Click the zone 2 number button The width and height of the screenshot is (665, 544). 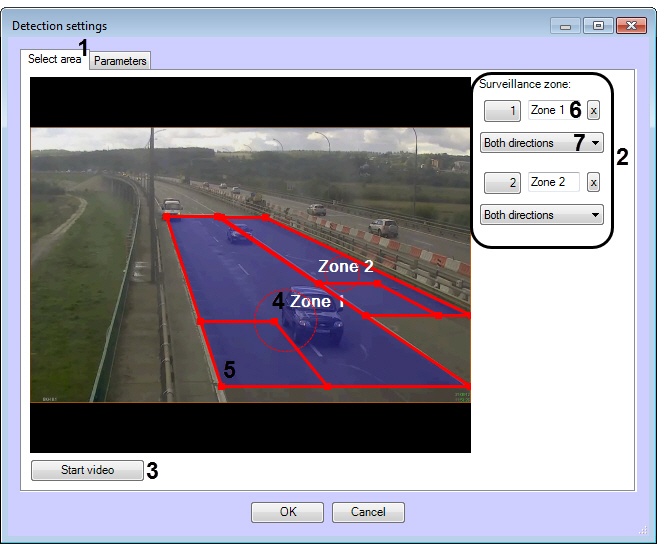point(502,183)
